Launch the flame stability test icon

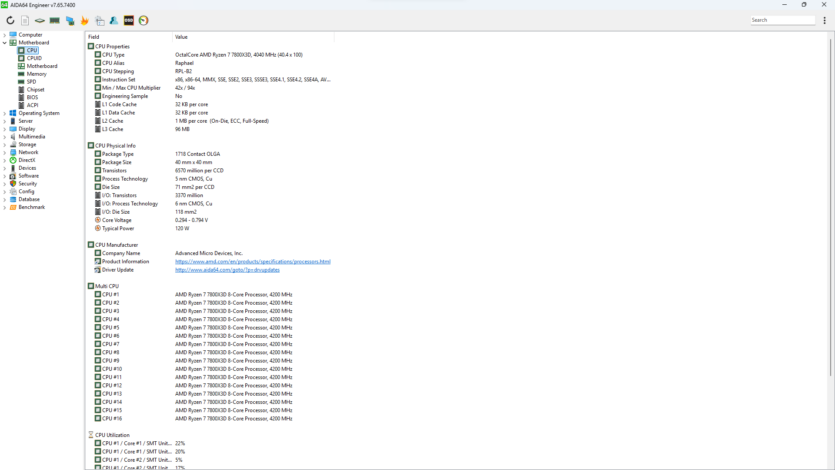click(x=85, y=20)
